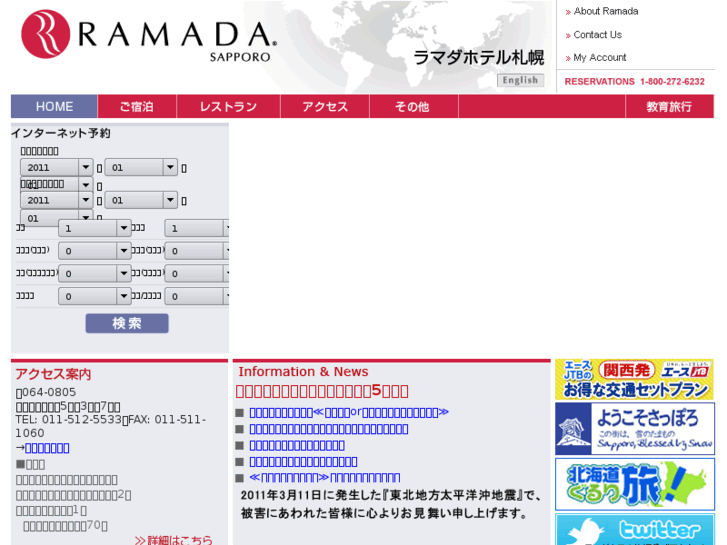The height and width of the screenshot is (545, 727).
Task: Open the fifth news link starting with ≪
Action: click(325, 478)
